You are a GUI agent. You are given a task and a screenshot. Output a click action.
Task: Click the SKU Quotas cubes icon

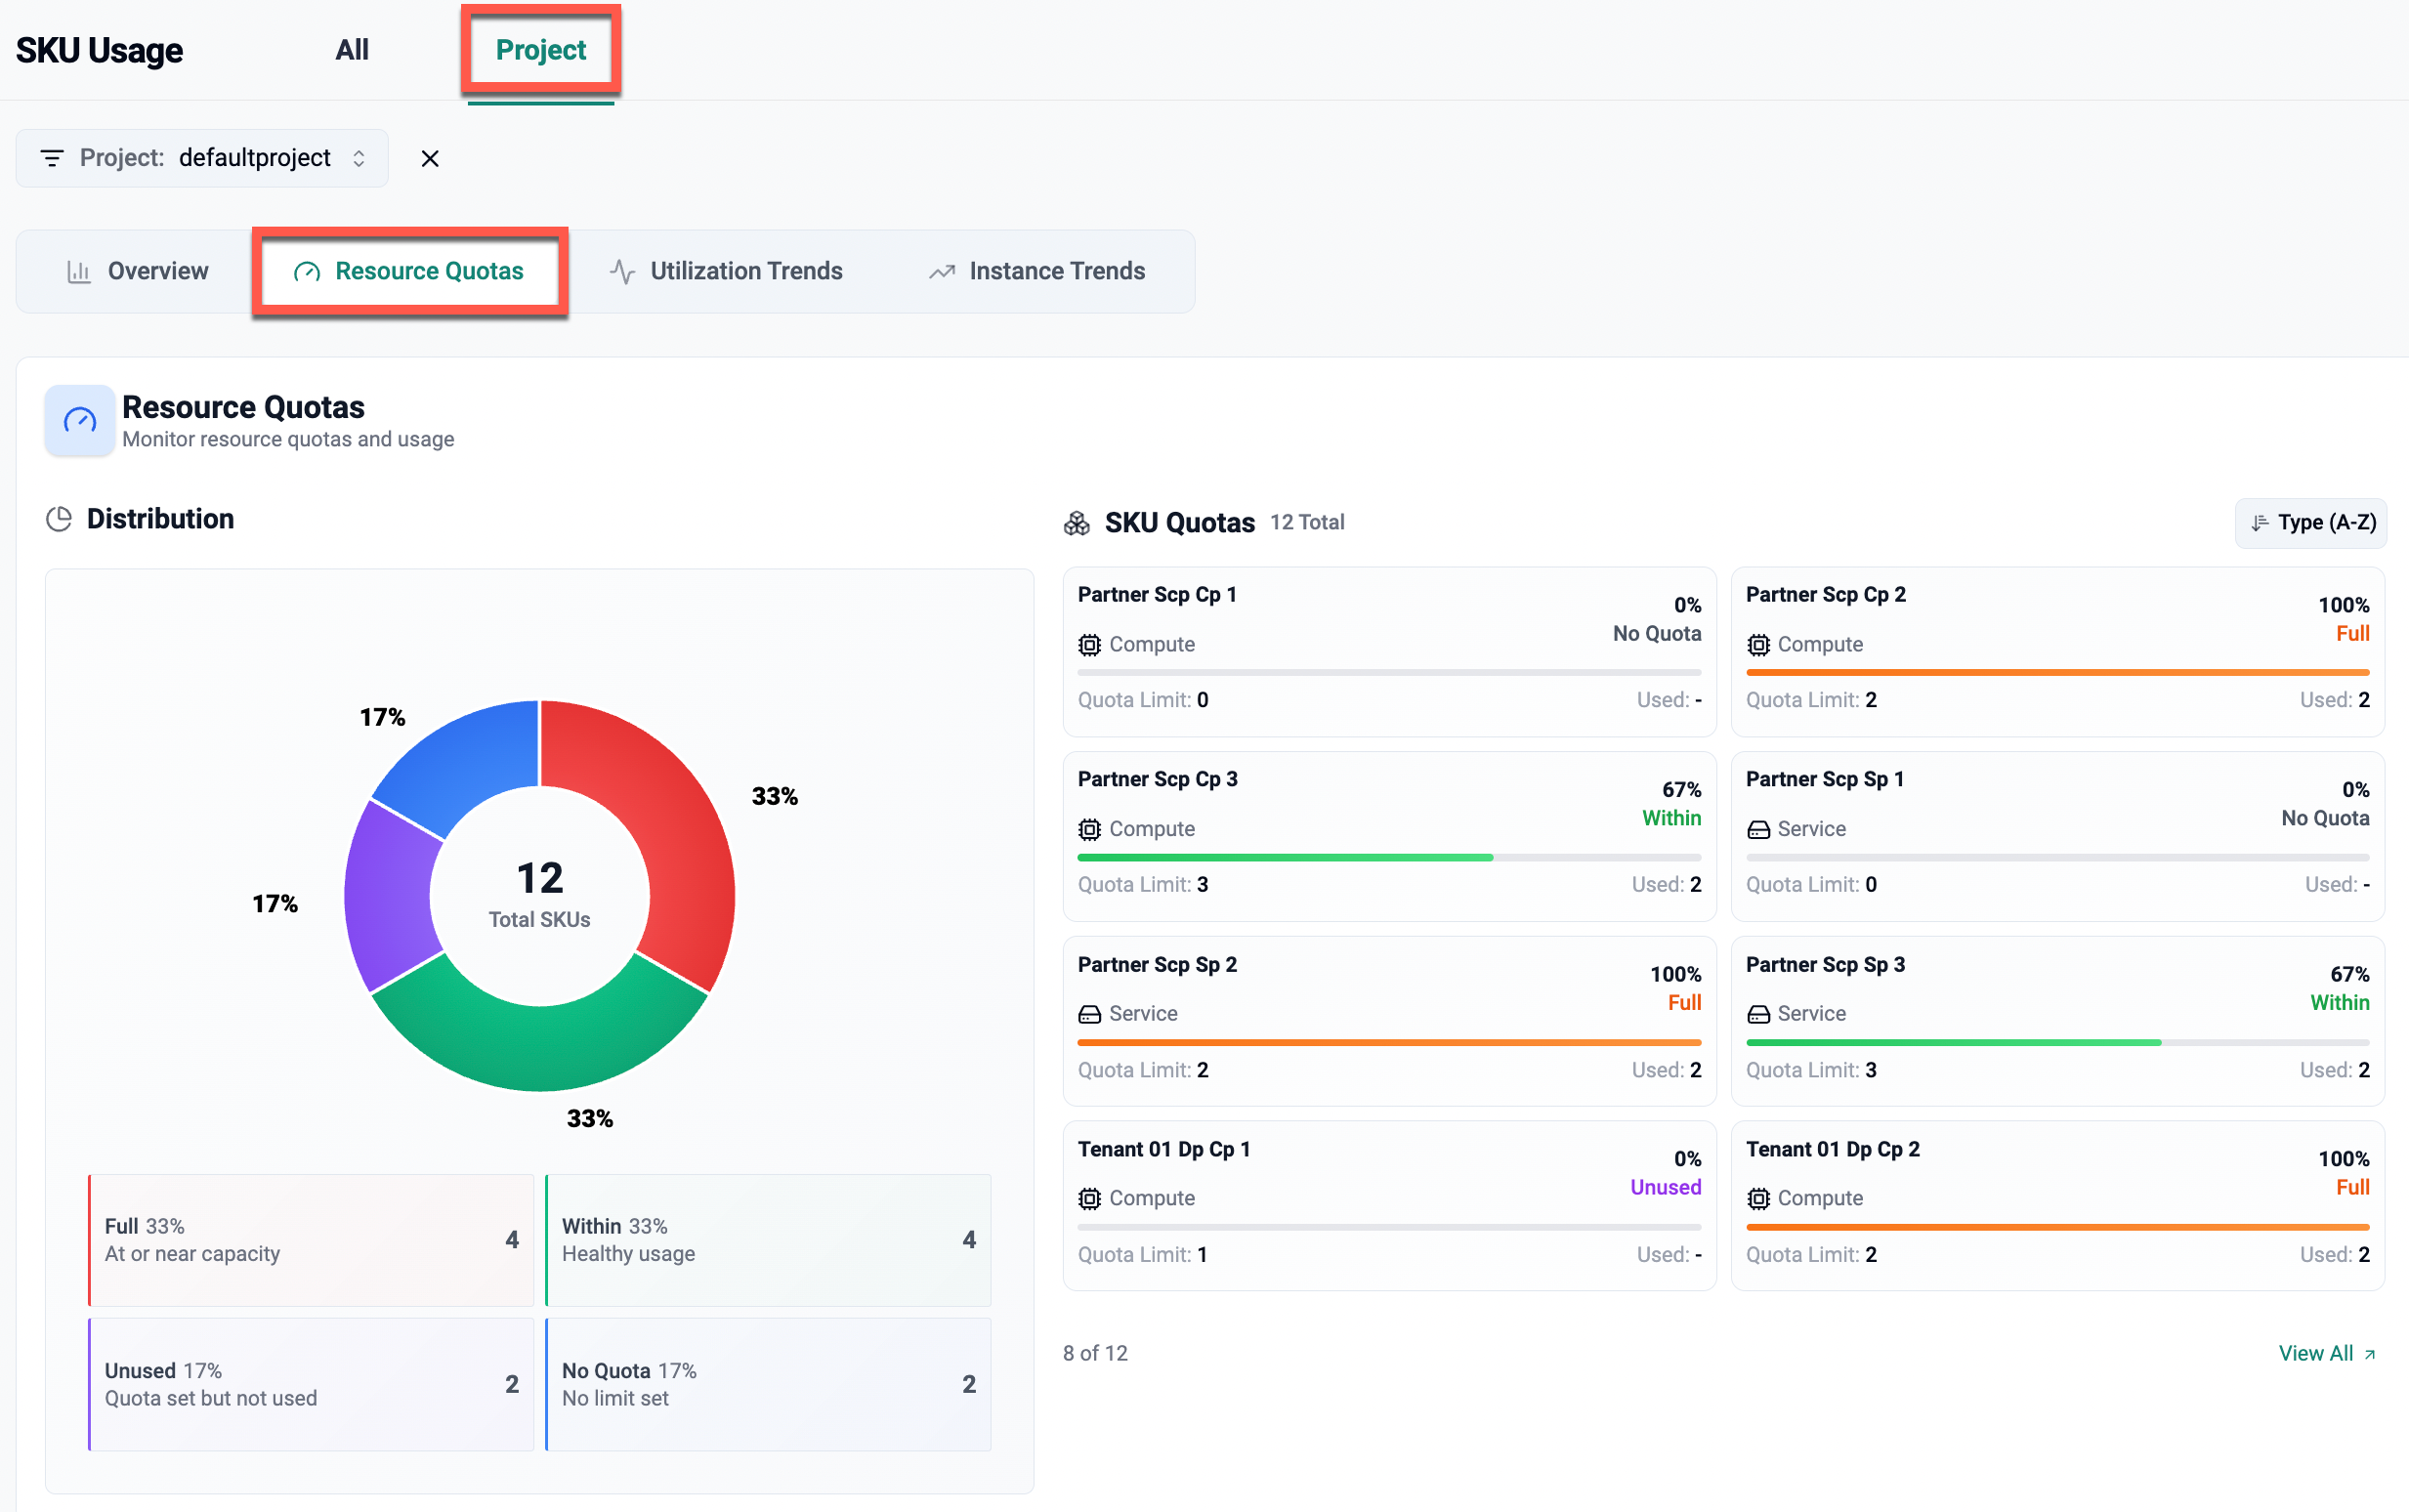click(x=1077, y=523)
